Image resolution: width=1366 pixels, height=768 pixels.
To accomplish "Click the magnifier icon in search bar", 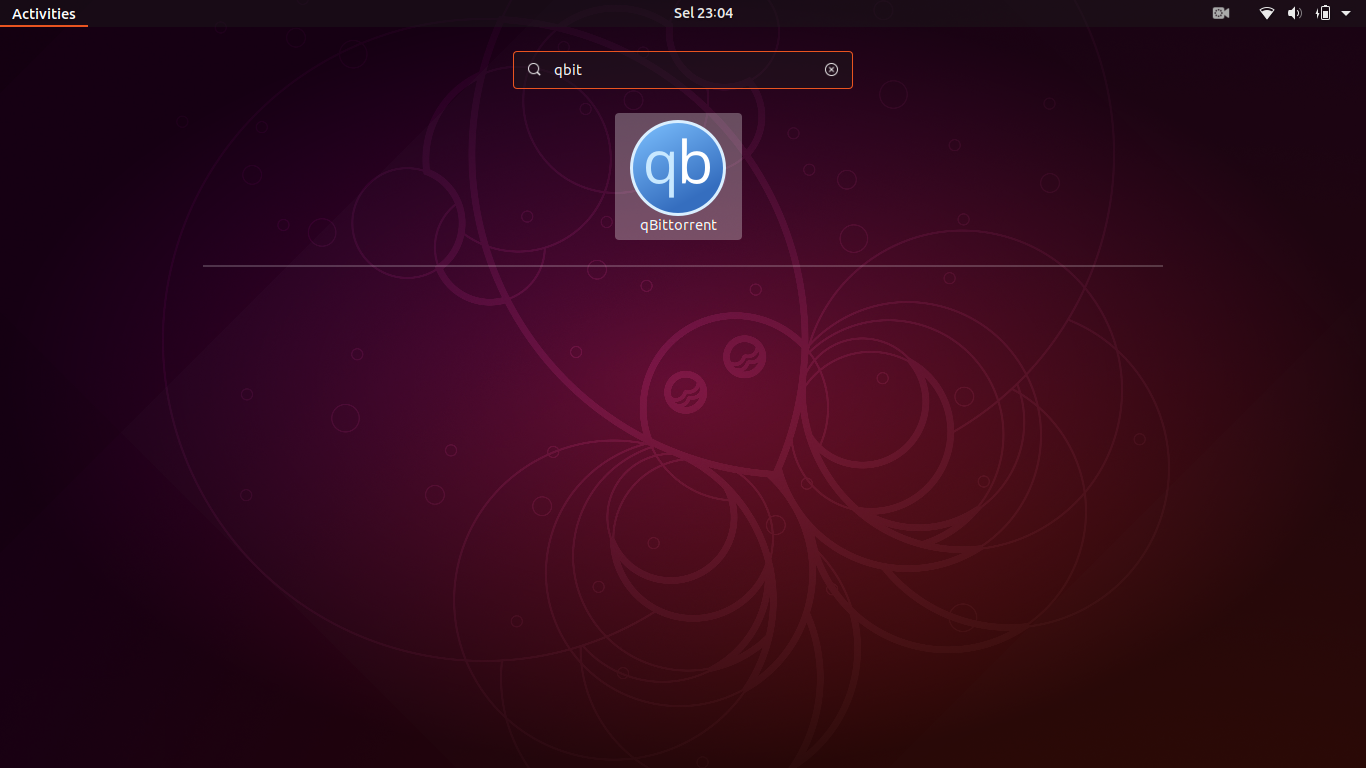I will (x=535, y=70).
